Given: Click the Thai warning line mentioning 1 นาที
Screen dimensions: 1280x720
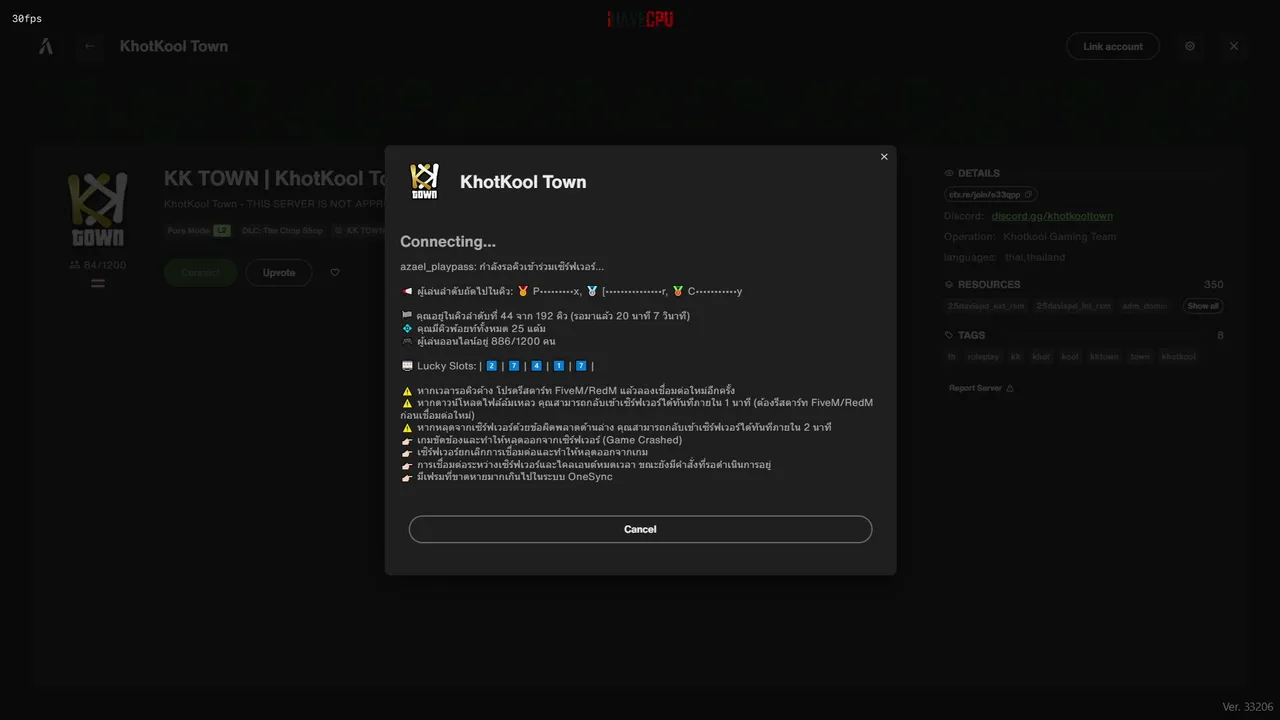Looking at the screenshot, I should (637, 409).
